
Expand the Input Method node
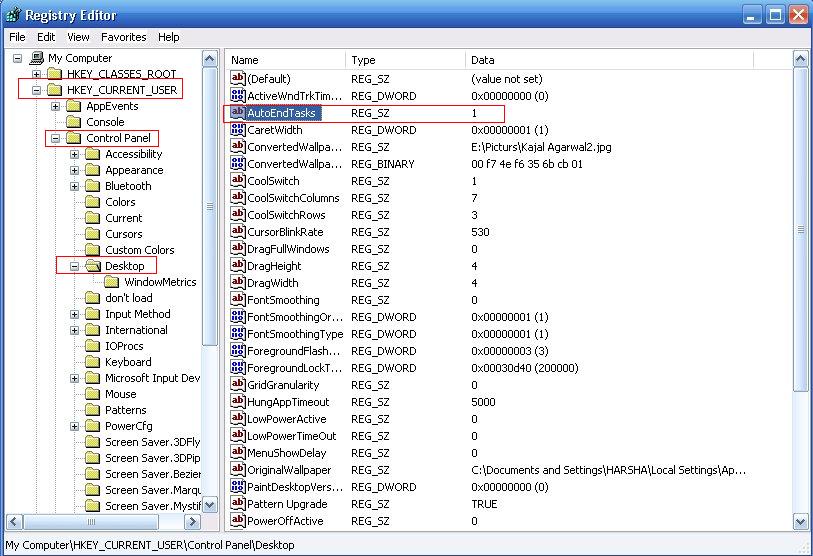pos(75,314)
